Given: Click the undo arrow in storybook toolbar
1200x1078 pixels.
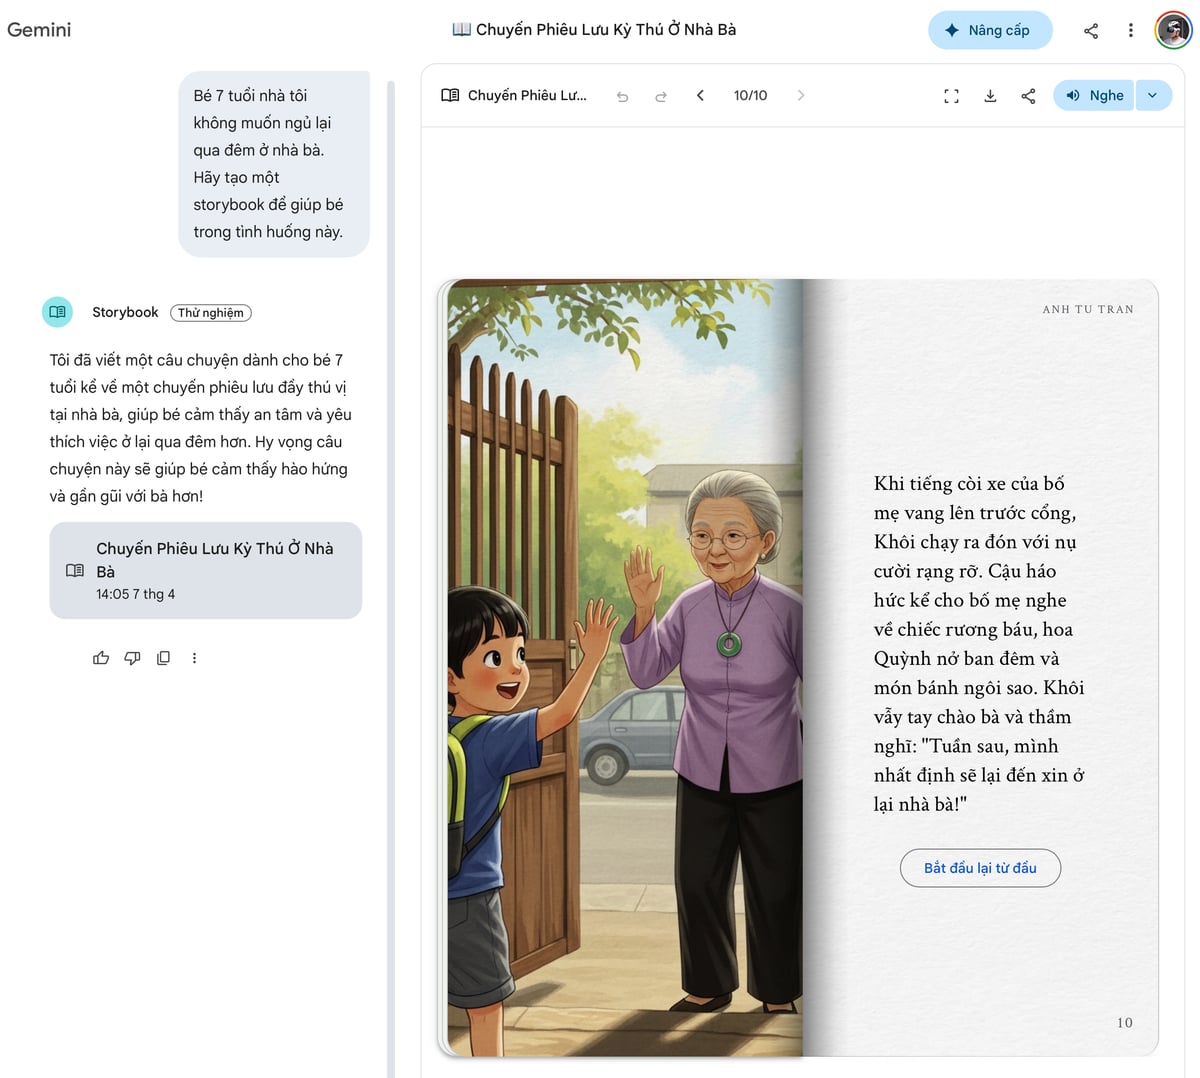Looking at the screenshot, I should pyautogui.click(x=622, y=96).
